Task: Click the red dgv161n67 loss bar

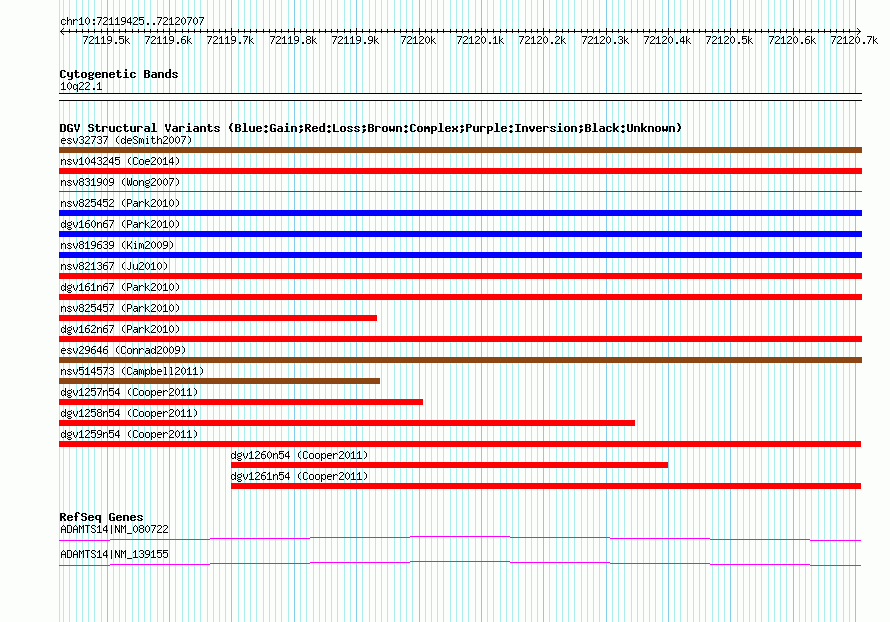Action: pos(460,297)
